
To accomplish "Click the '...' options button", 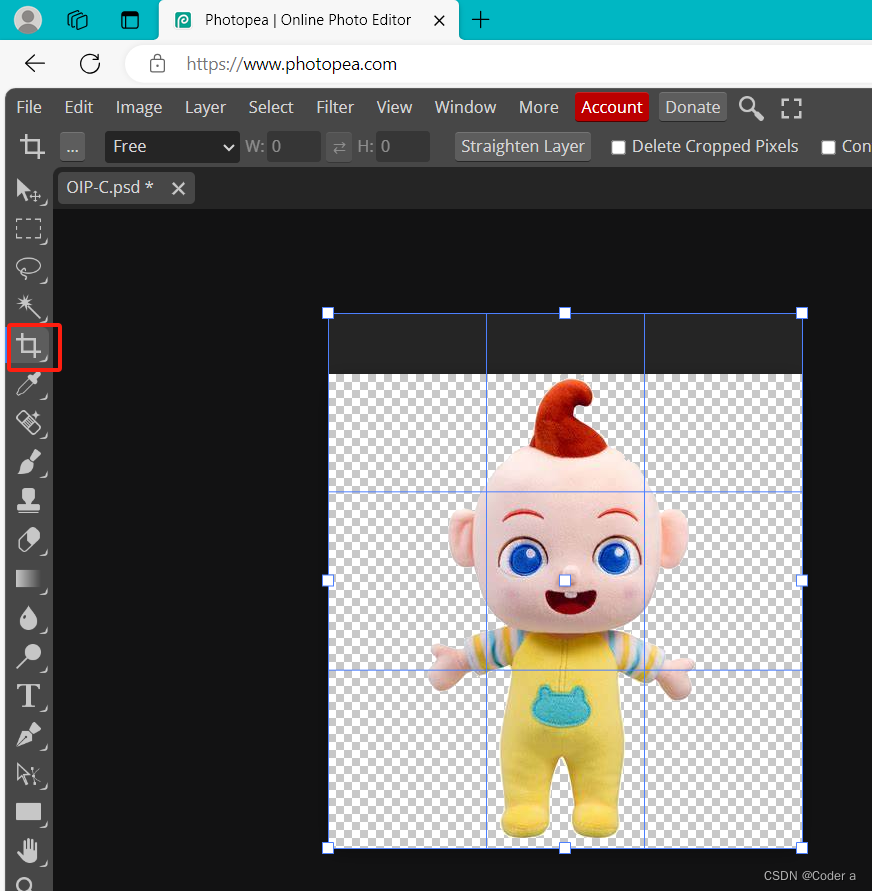I will [x=72, y=147].
